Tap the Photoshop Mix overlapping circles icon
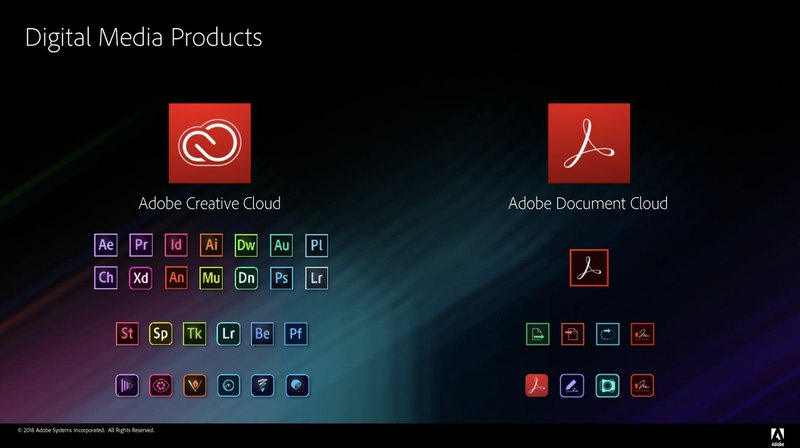 coord(297,385)
